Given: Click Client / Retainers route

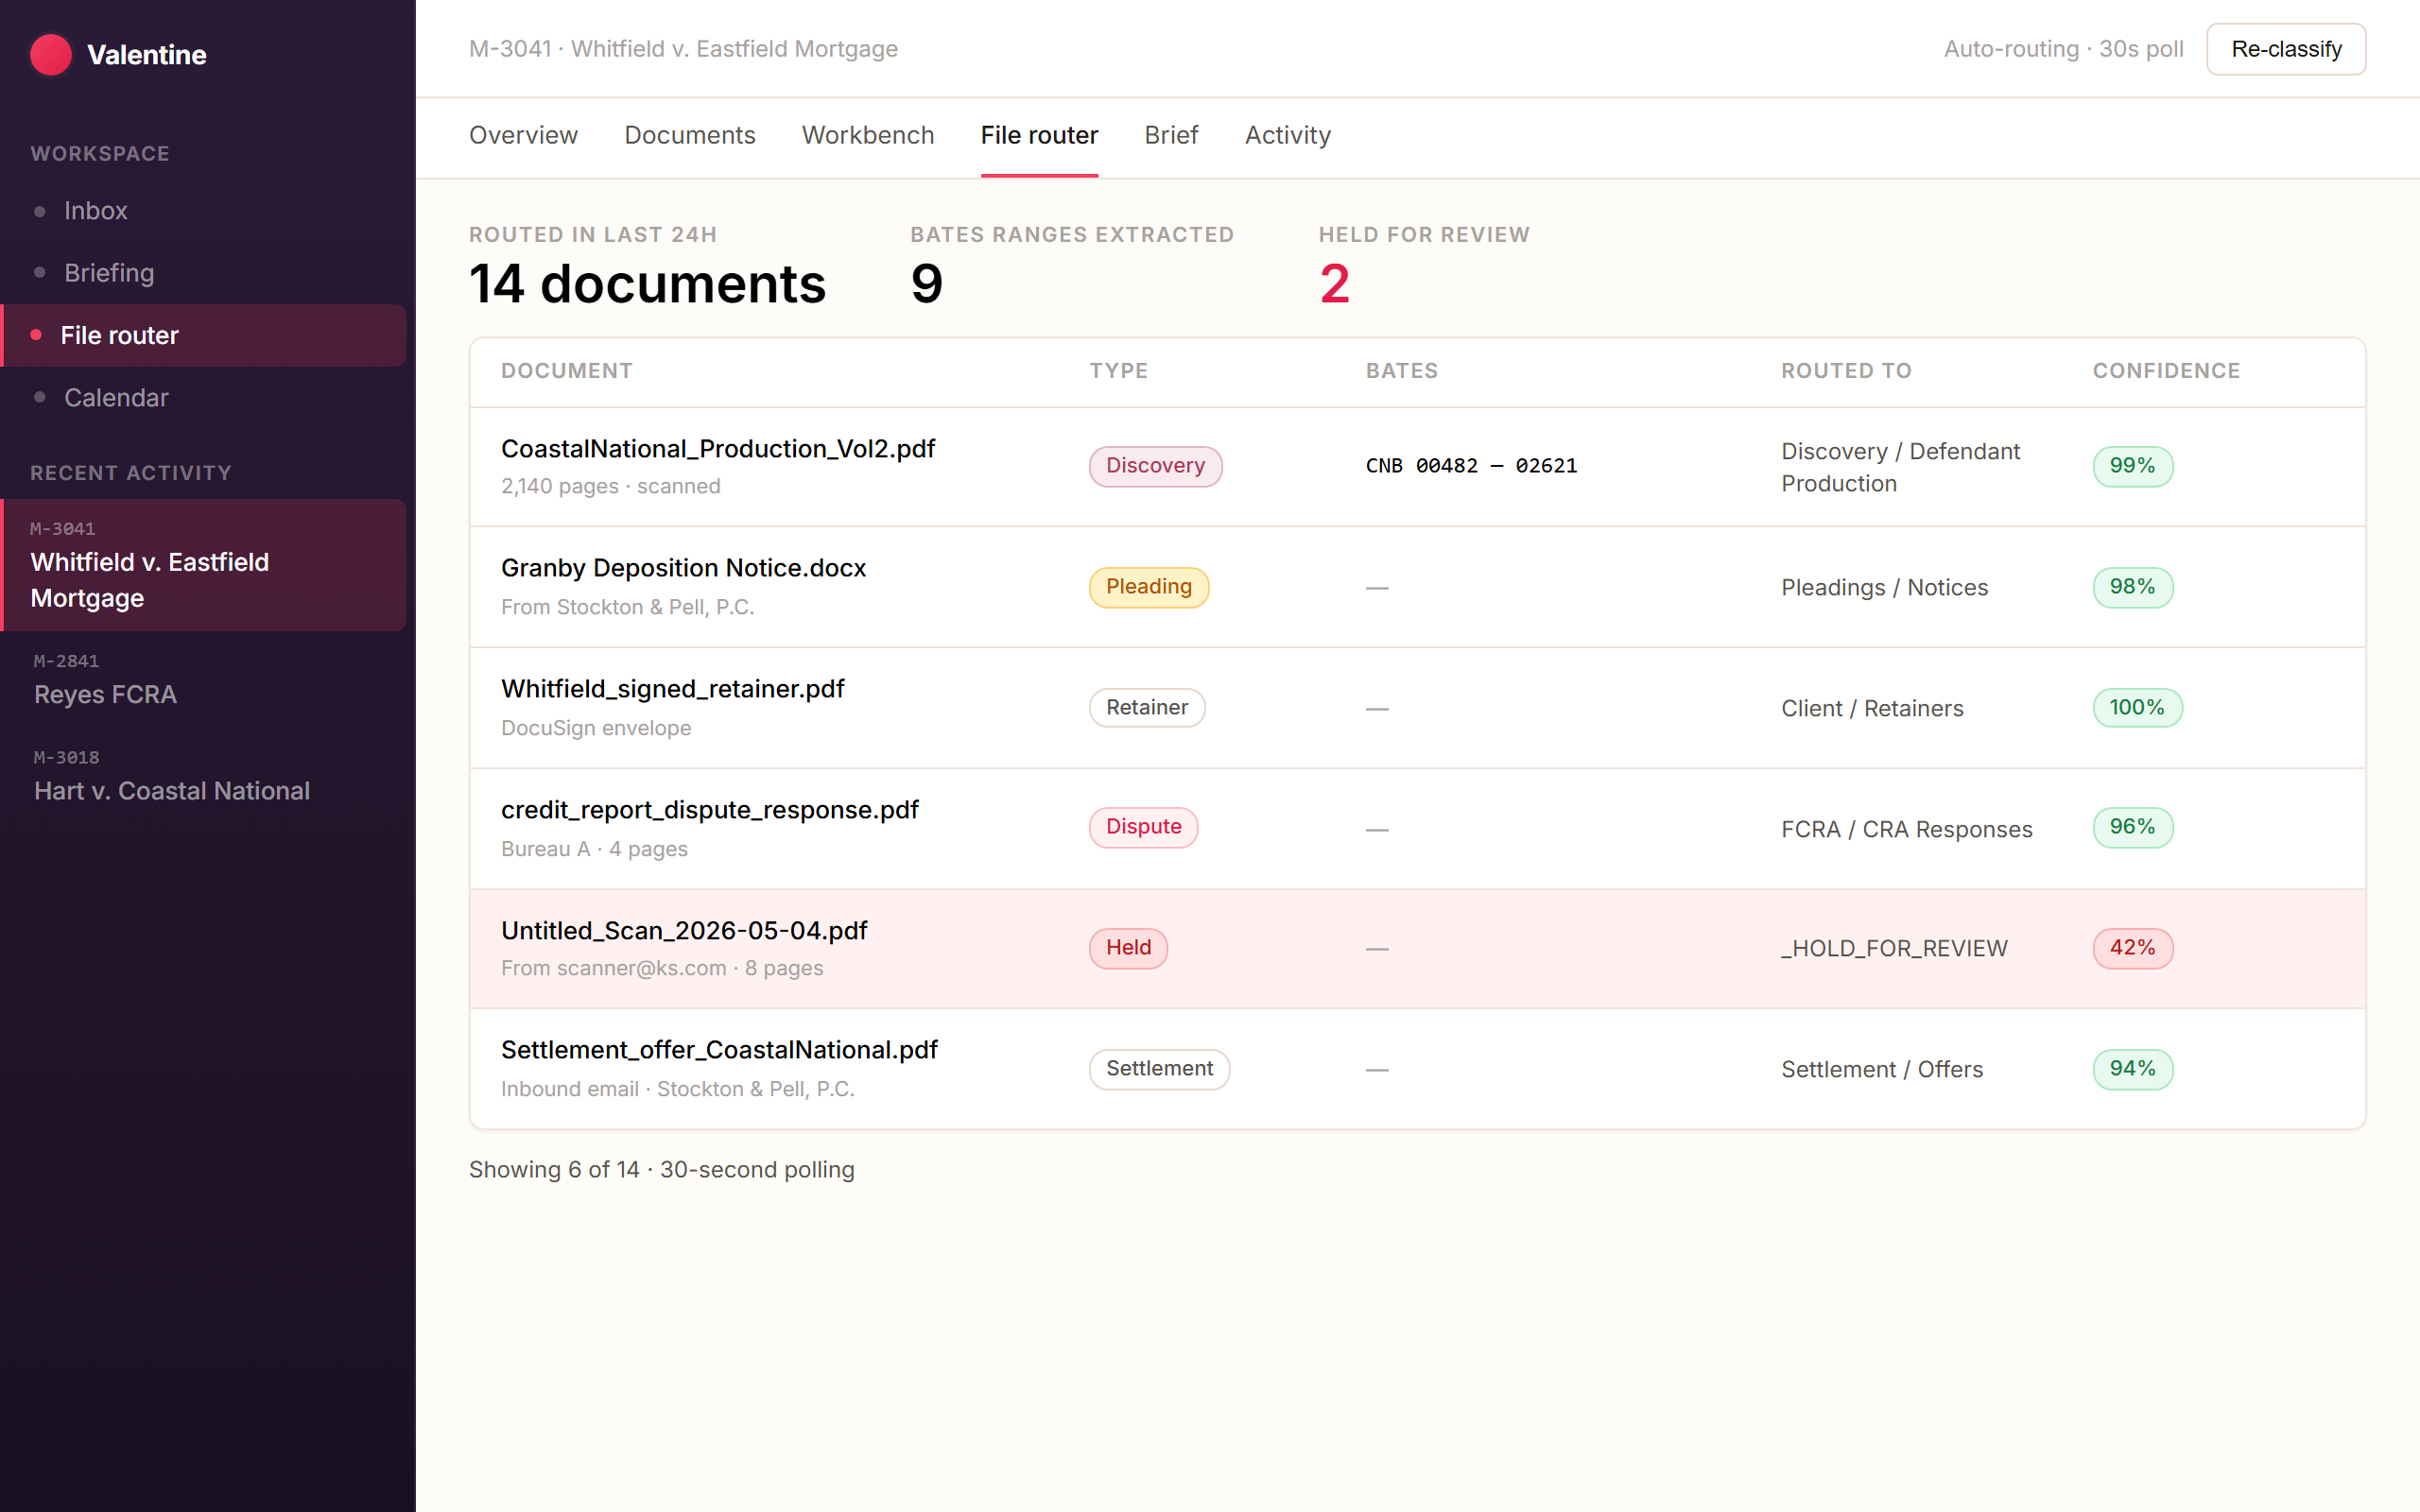Looking at the screenshot, I should tap(1872, 709).
